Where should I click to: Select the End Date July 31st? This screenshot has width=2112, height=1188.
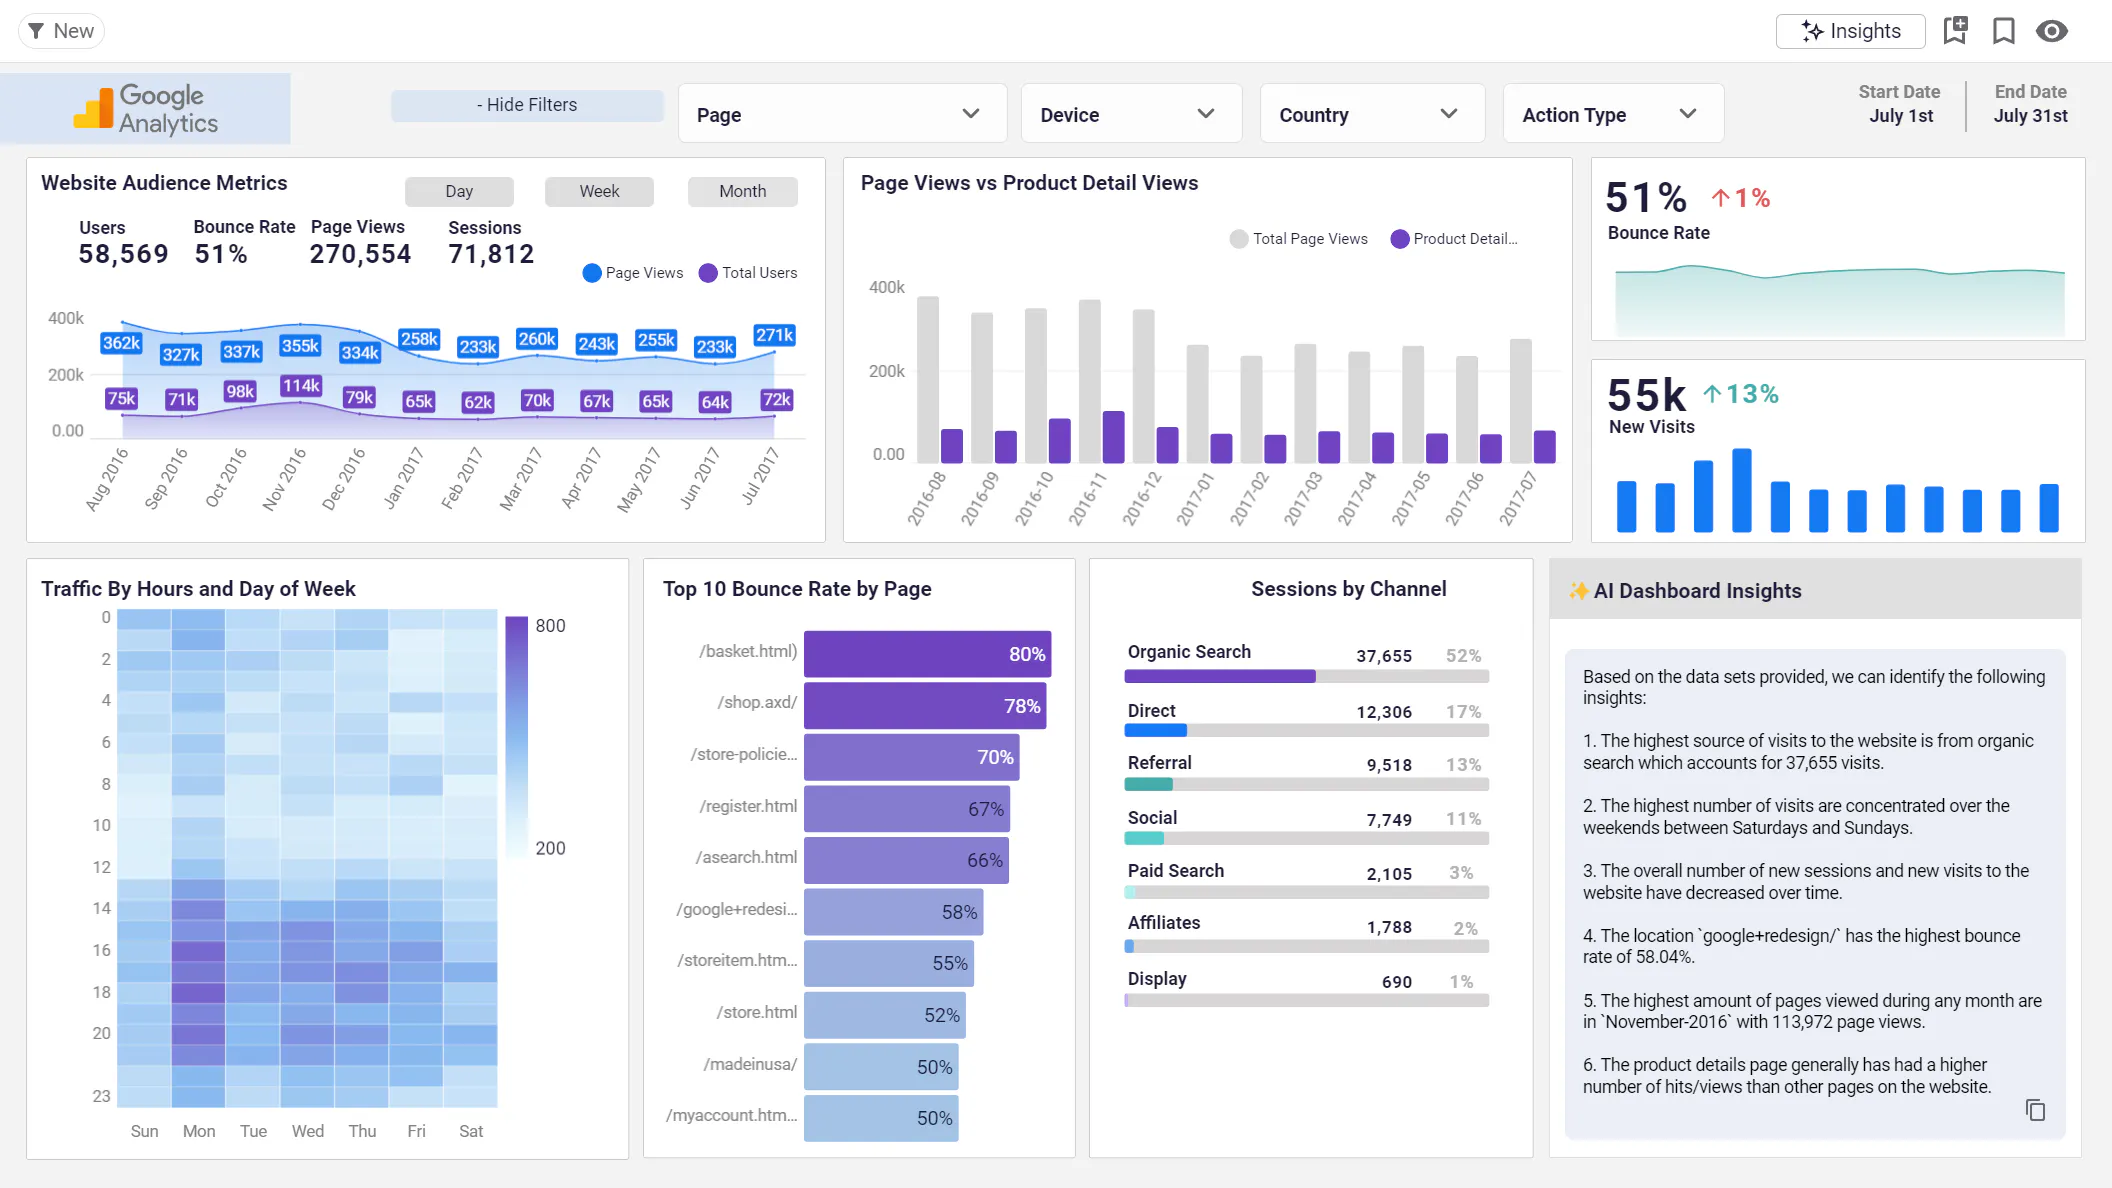click(2030, 104)
